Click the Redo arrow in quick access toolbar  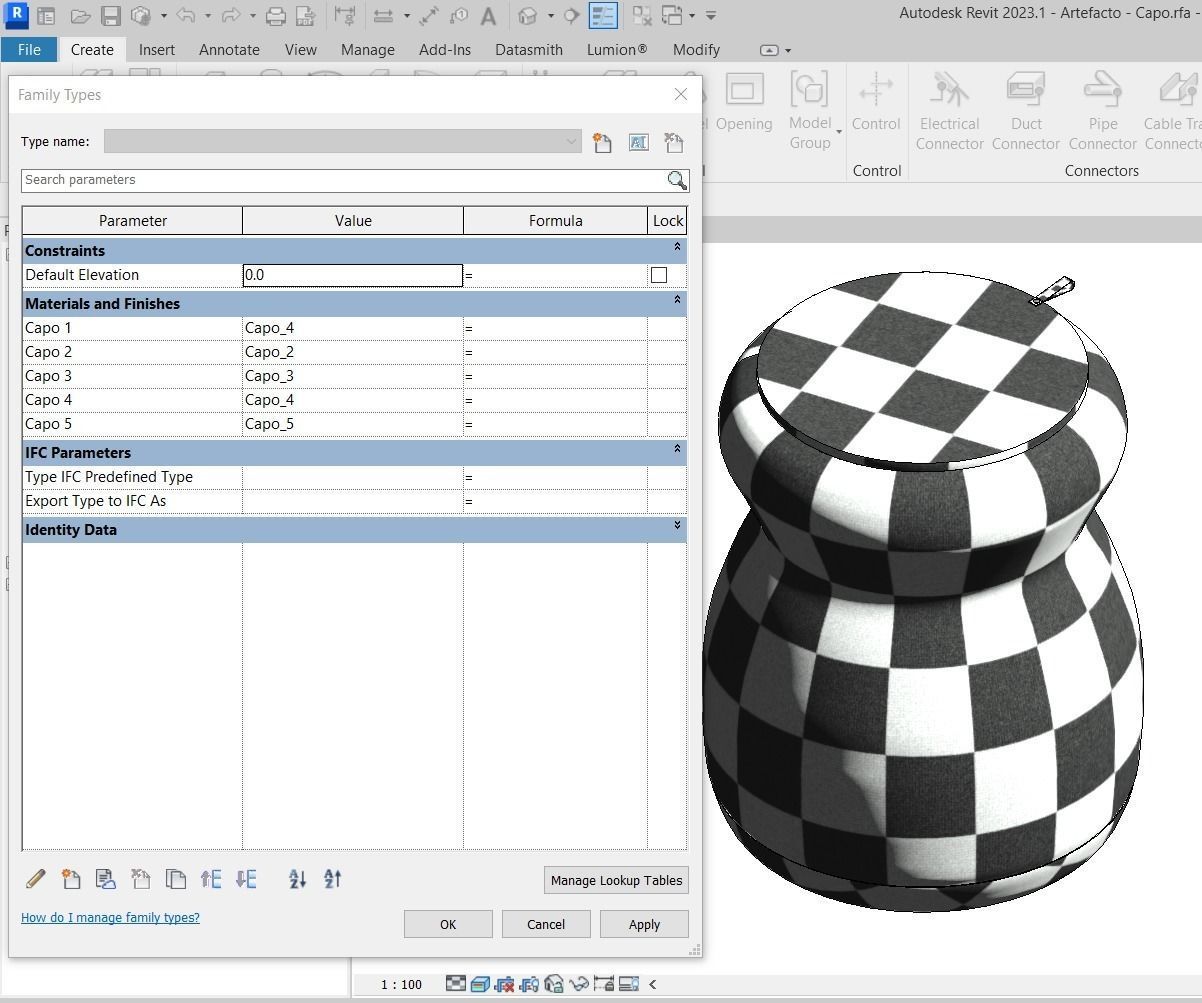tap(231, 16)
